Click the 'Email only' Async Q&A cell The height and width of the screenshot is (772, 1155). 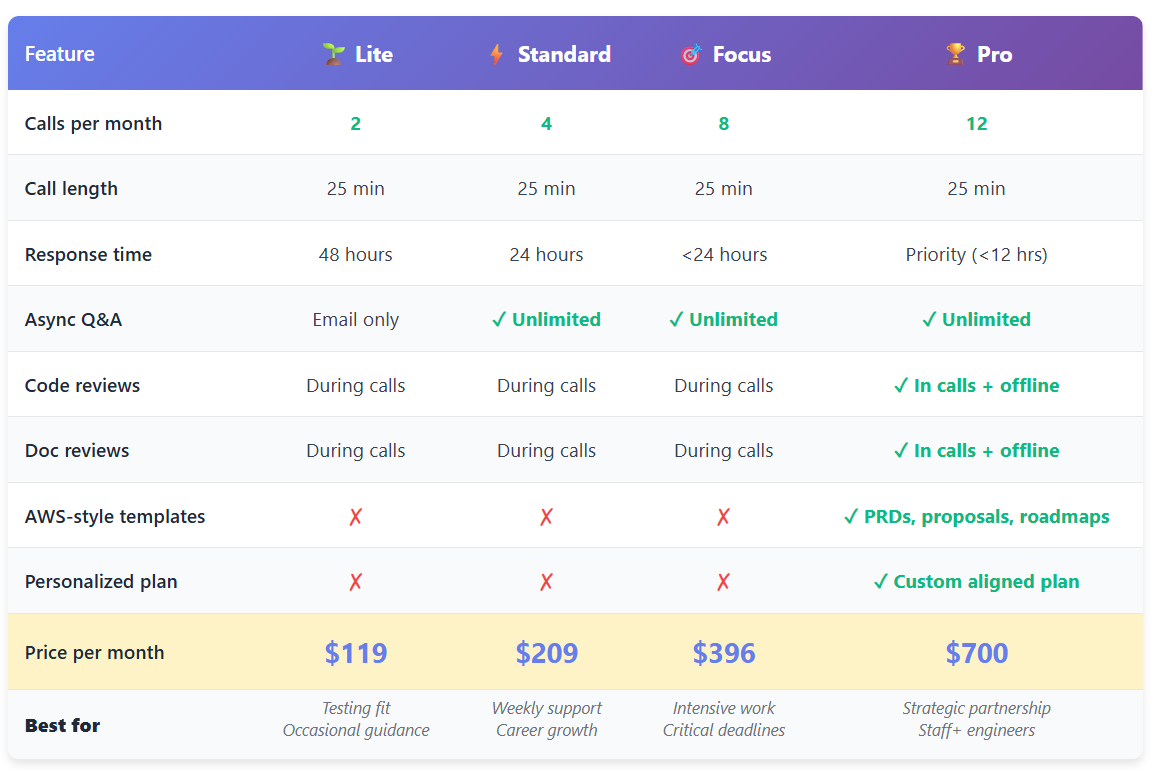point(356,320)
